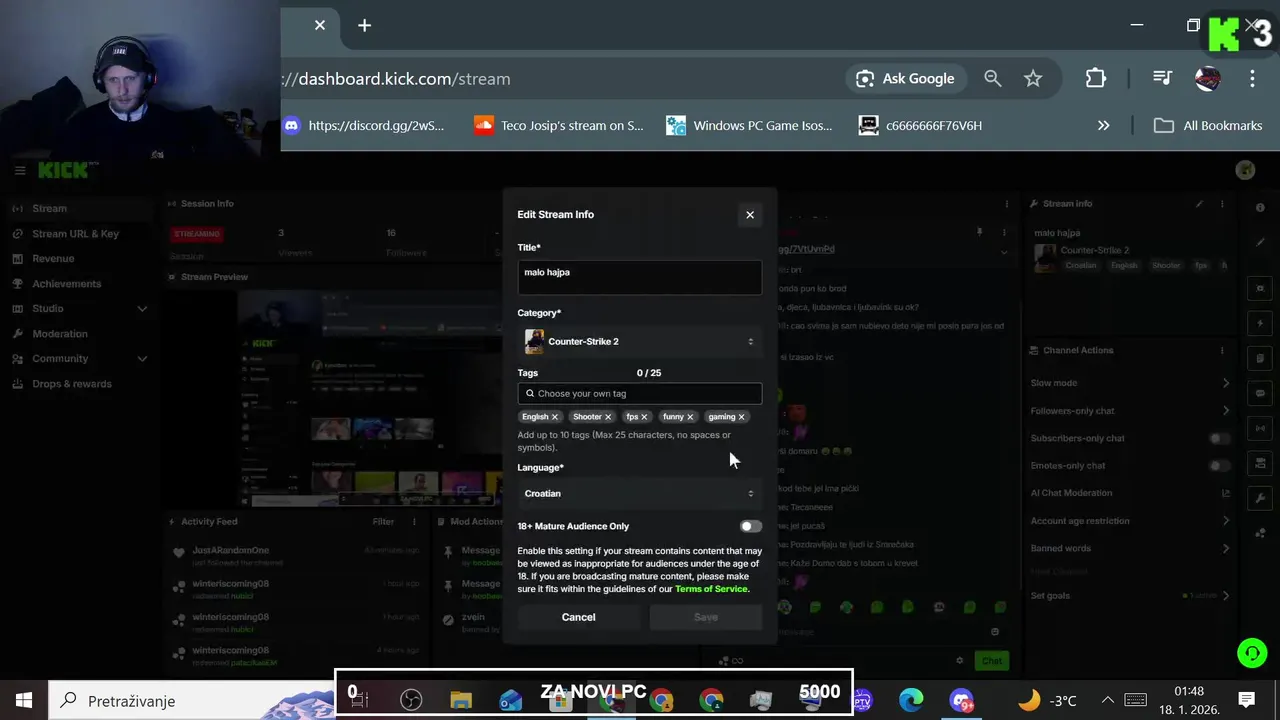Open the profile avatar in Kick header
The image size is (1280, 720).
coord(1245,171)
